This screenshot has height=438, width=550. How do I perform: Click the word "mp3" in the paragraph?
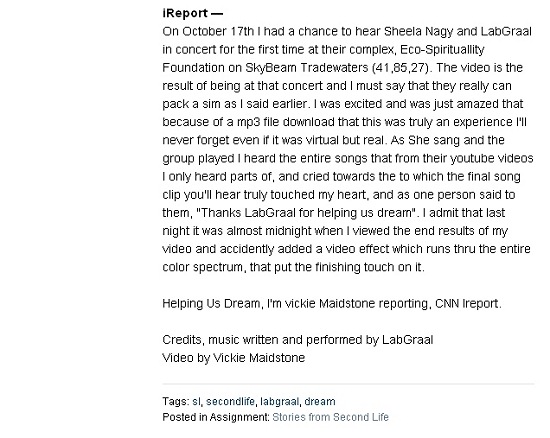pyautogui.click(x=249, y=122)
